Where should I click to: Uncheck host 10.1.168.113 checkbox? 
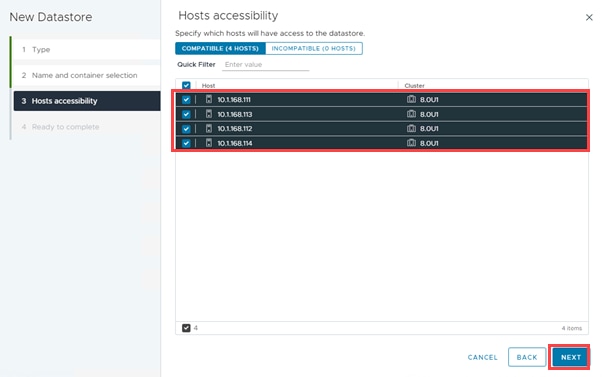tap(186, 114)
